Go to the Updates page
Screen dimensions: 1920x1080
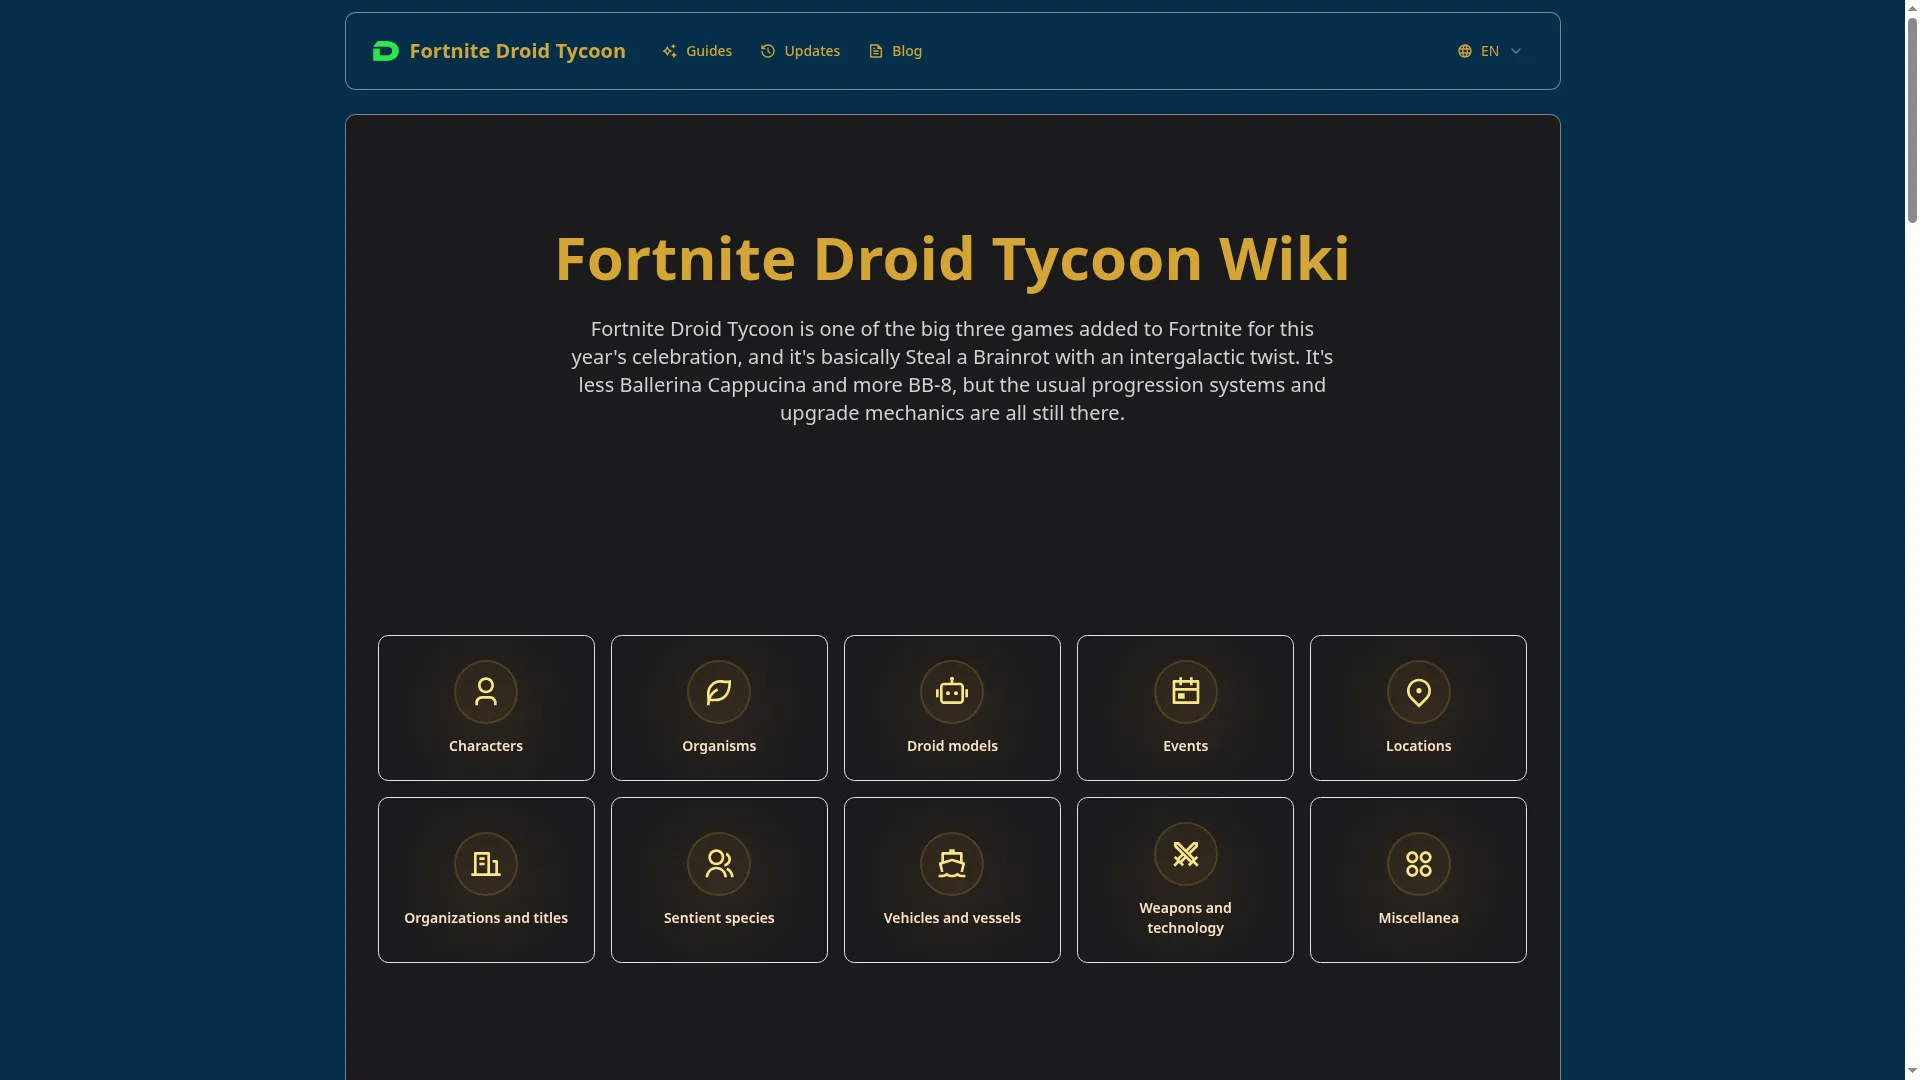click(x=800, y=51)
